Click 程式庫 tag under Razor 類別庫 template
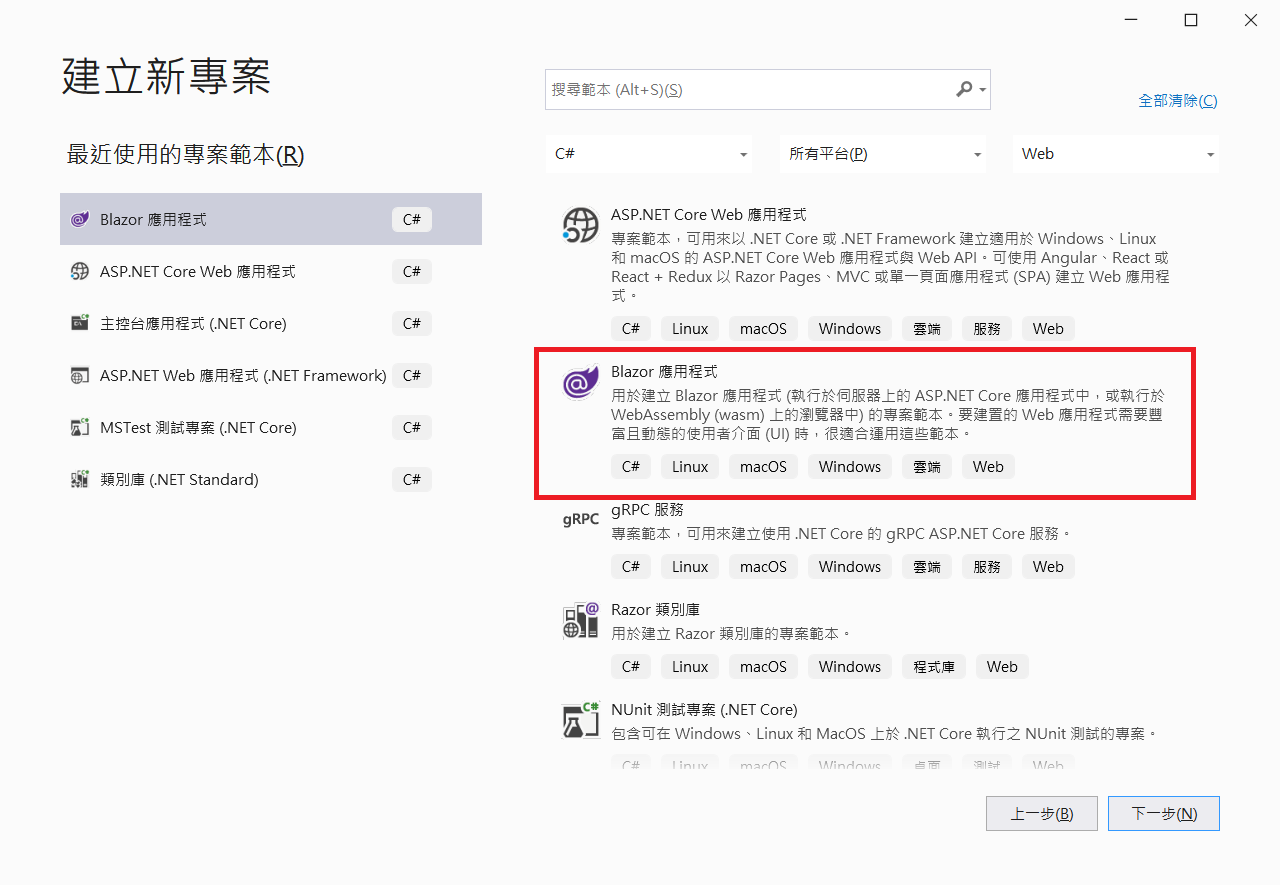The height and width of the screenshot is (885, 1280). click(x=934, y=666)
